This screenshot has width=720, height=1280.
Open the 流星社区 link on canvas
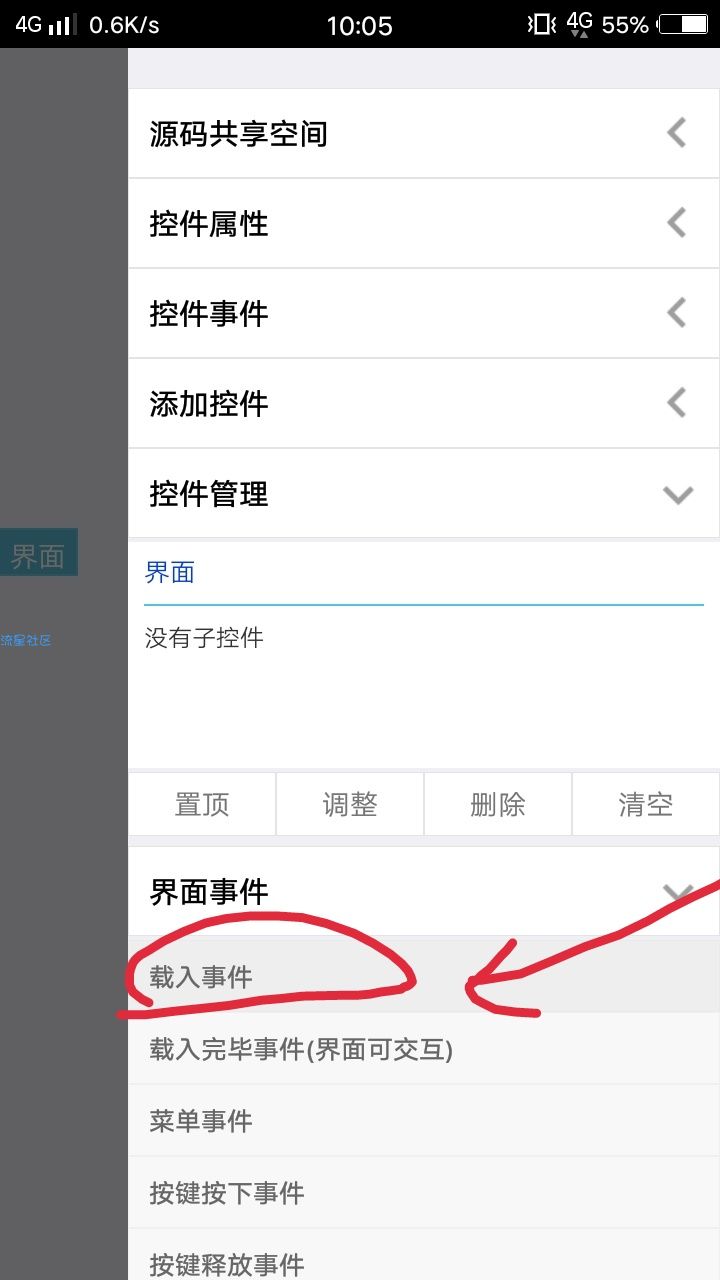coord(26,640)
